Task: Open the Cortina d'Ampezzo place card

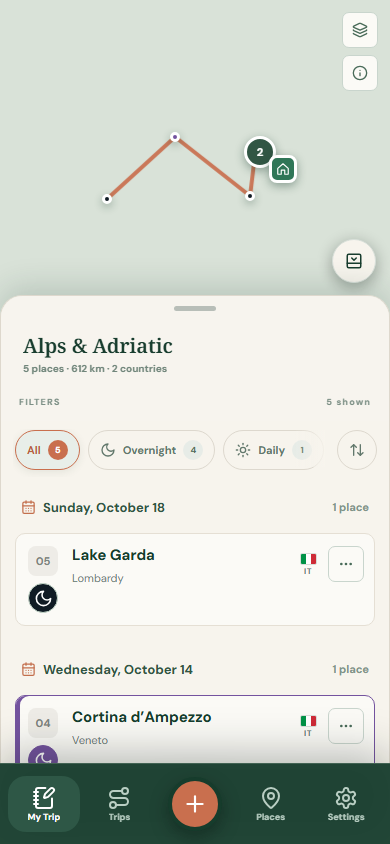Action: (195, 729)
